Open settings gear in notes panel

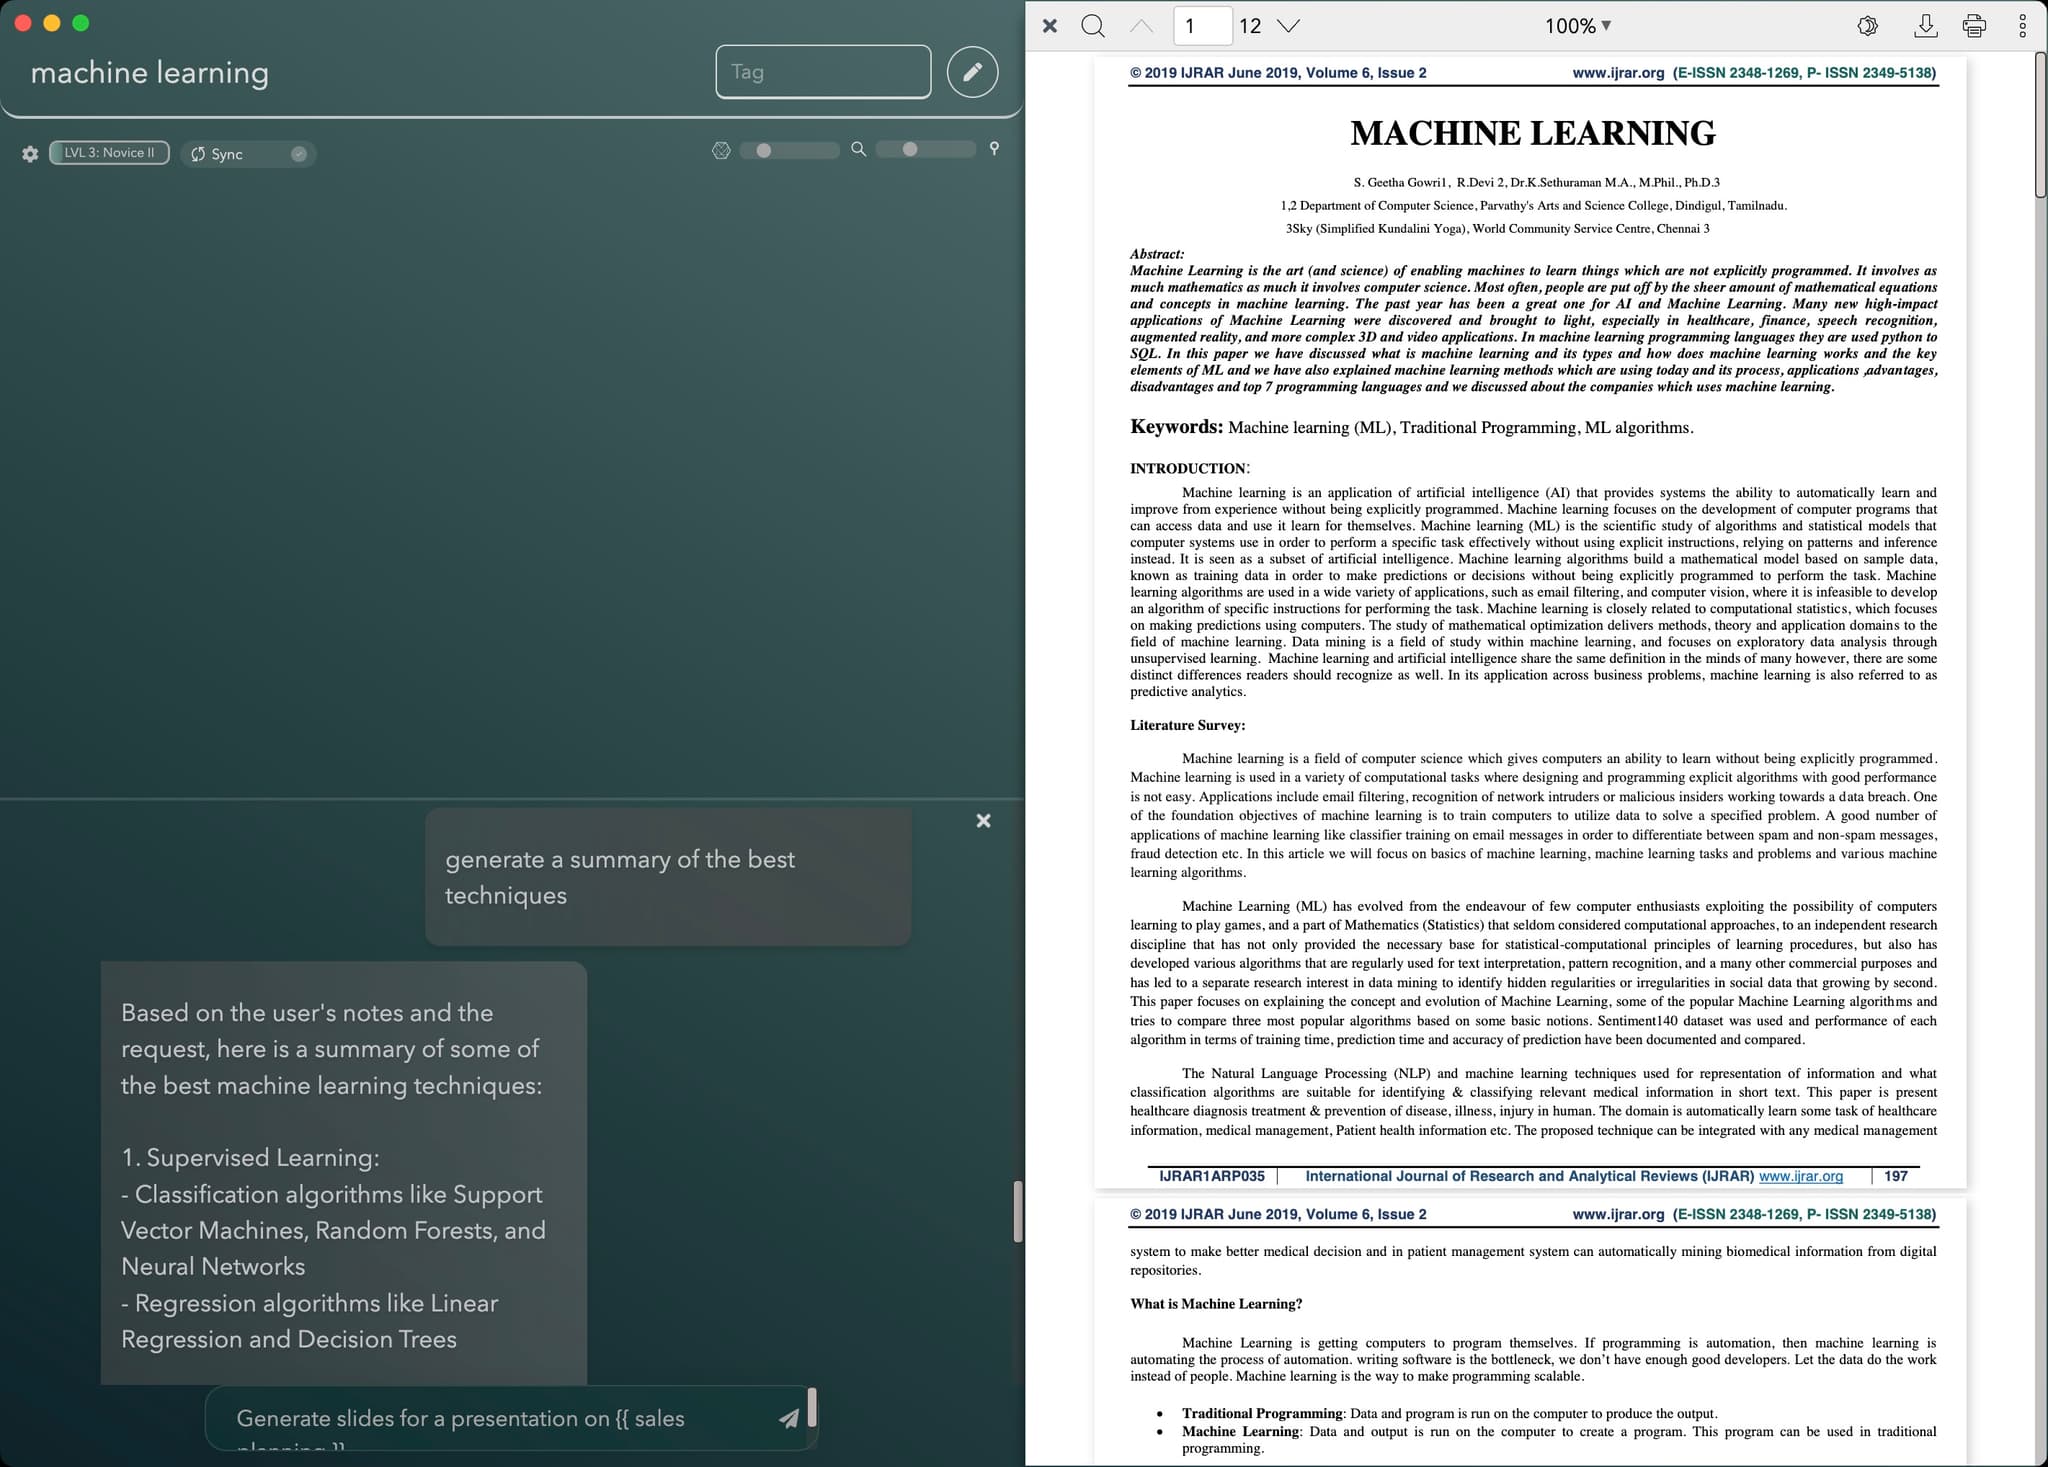coord(30,153)
